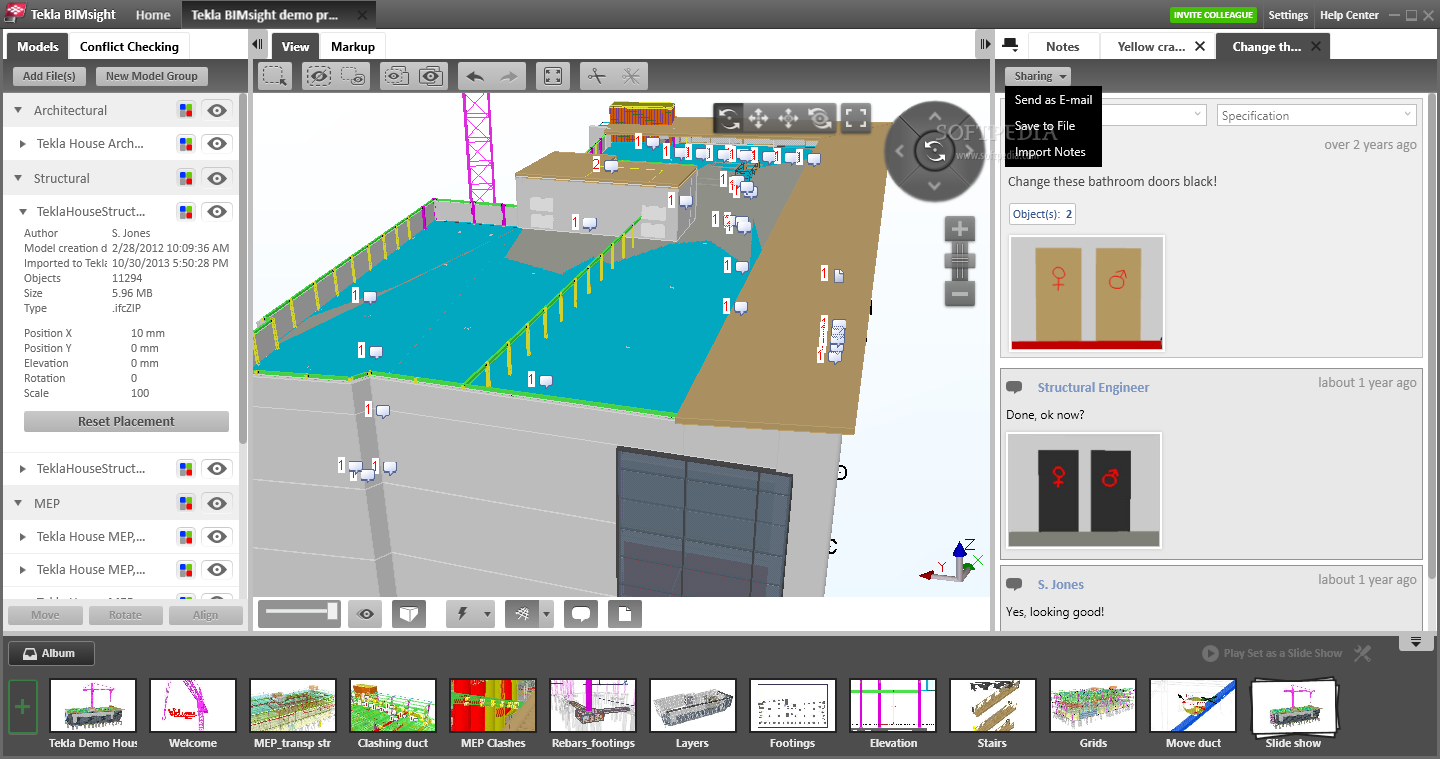Click the add document note icon
Screen dimensions: 1440x759
625,614
